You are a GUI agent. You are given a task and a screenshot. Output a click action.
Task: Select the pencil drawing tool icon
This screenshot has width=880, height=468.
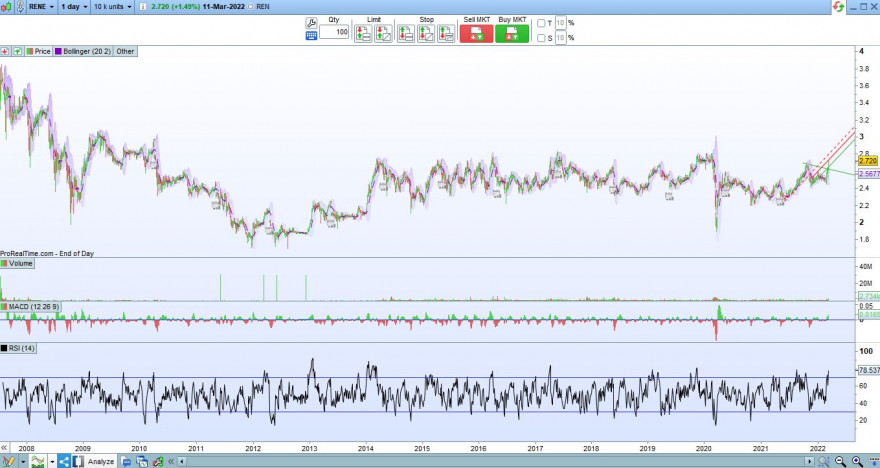pyautogui.click(x=8, y=461)
